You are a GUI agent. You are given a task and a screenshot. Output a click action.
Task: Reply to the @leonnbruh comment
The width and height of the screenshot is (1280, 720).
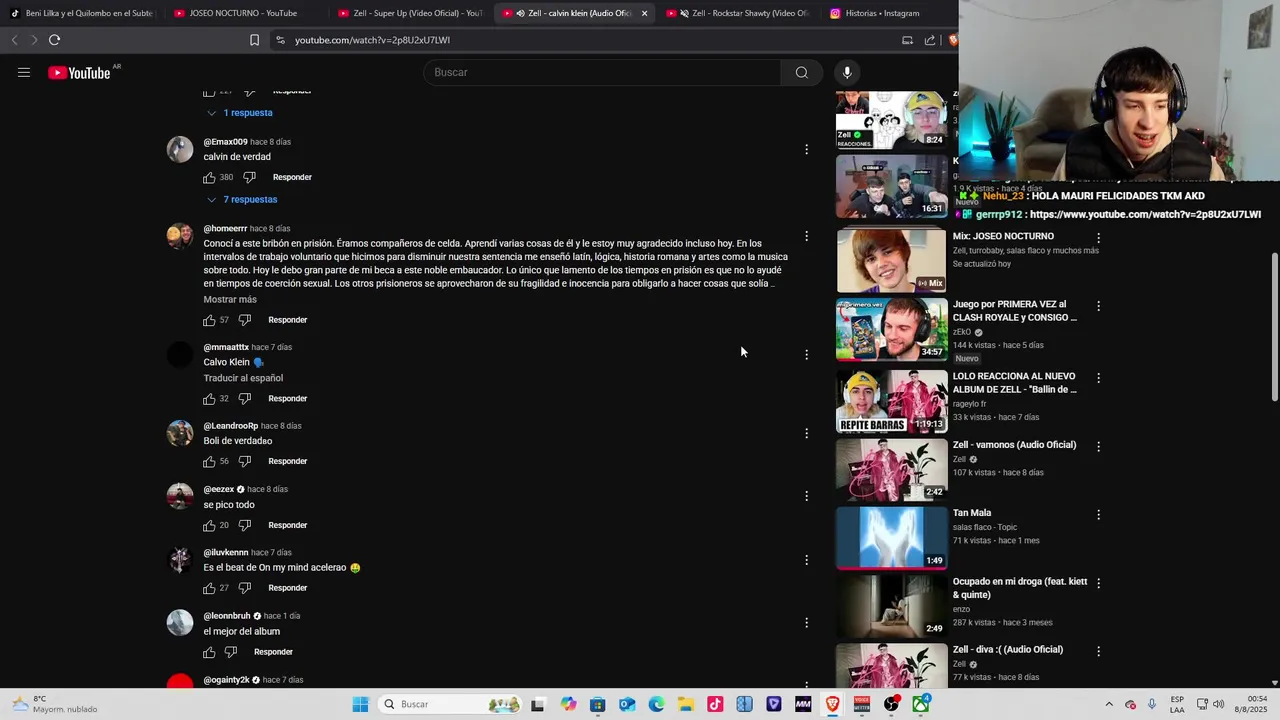click(x=273, y=652)
